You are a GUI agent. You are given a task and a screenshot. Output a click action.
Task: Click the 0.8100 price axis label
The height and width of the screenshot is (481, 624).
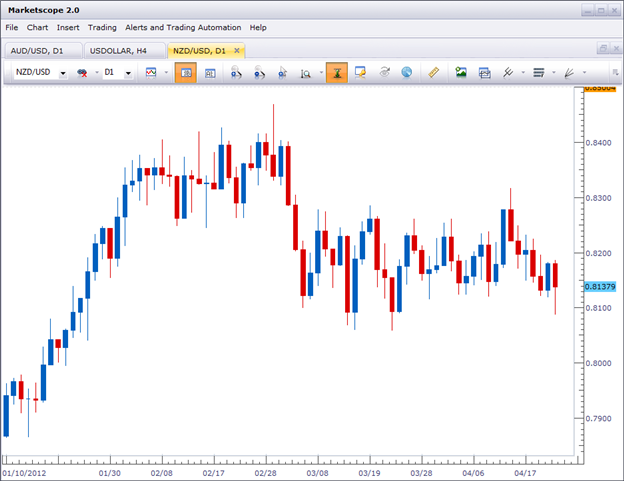coord(598,308)
